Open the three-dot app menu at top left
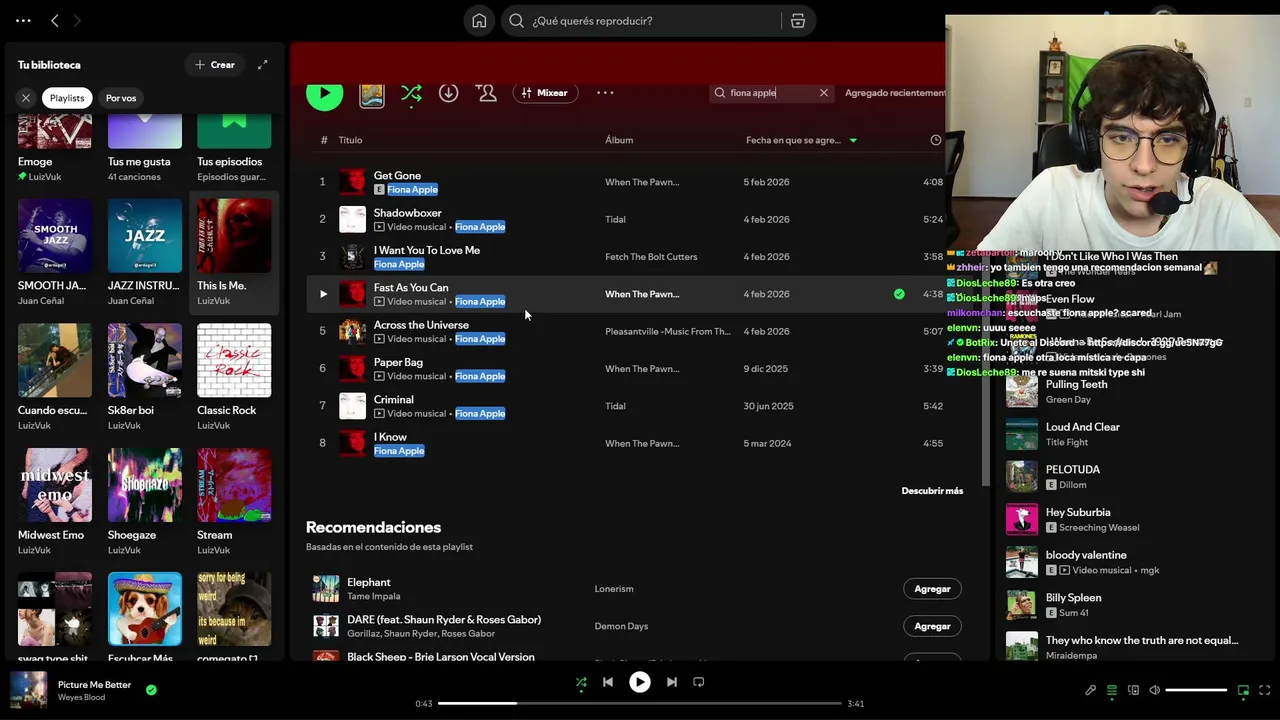Screen dimensions: 1280x720 tap(23, 20)
